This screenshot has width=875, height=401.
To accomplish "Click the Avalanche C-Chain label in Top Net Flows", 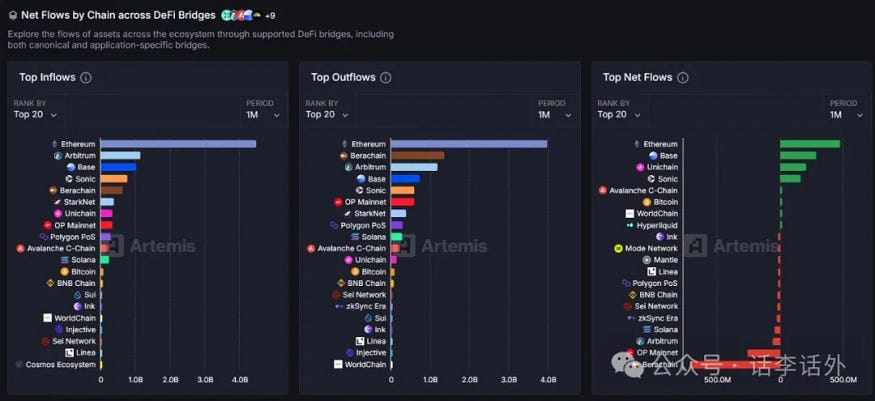I will pos(643,190).
